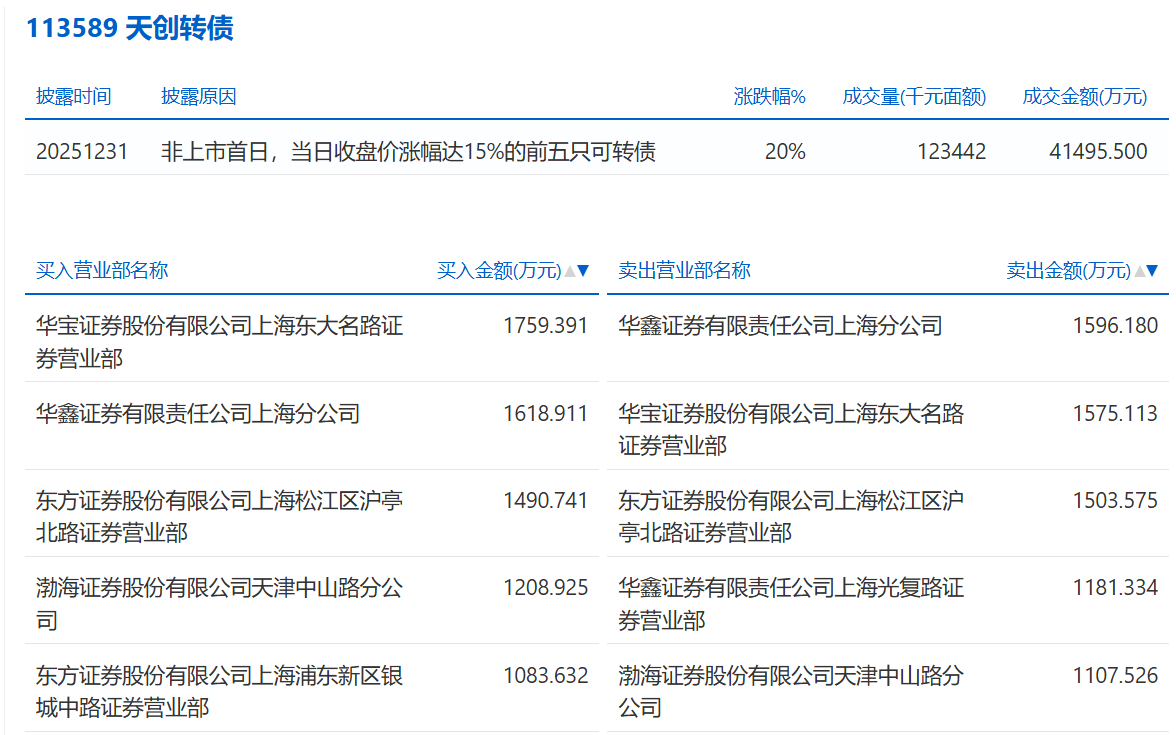Select the buy amount 1759.391

point(545,326)
